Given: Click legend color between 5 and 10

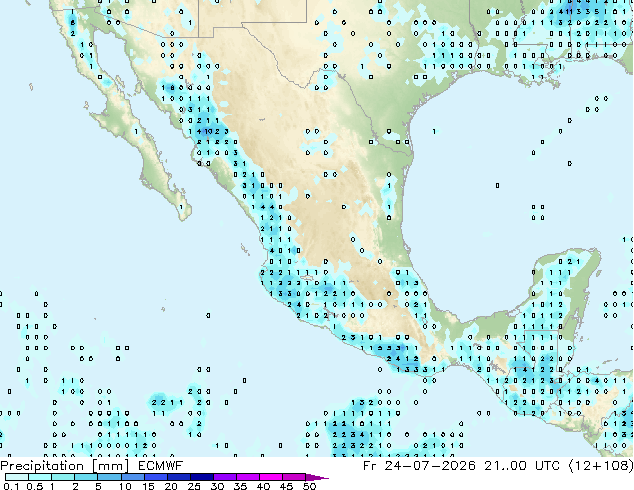Looking at the screenshot, I should pyautogui.click(x=109, y=477).
